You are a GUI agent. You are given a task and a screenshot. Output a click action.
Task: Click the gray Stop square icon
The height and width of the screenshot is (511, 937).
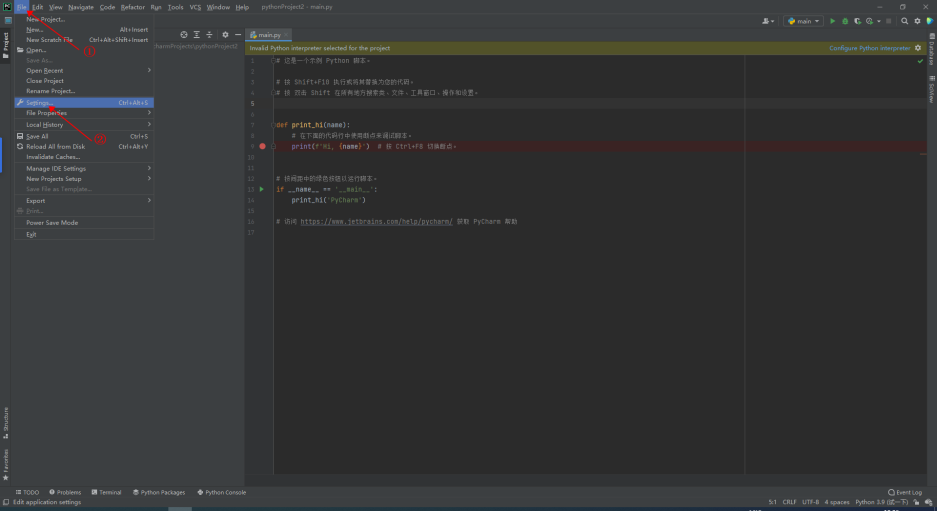point(889,21)
